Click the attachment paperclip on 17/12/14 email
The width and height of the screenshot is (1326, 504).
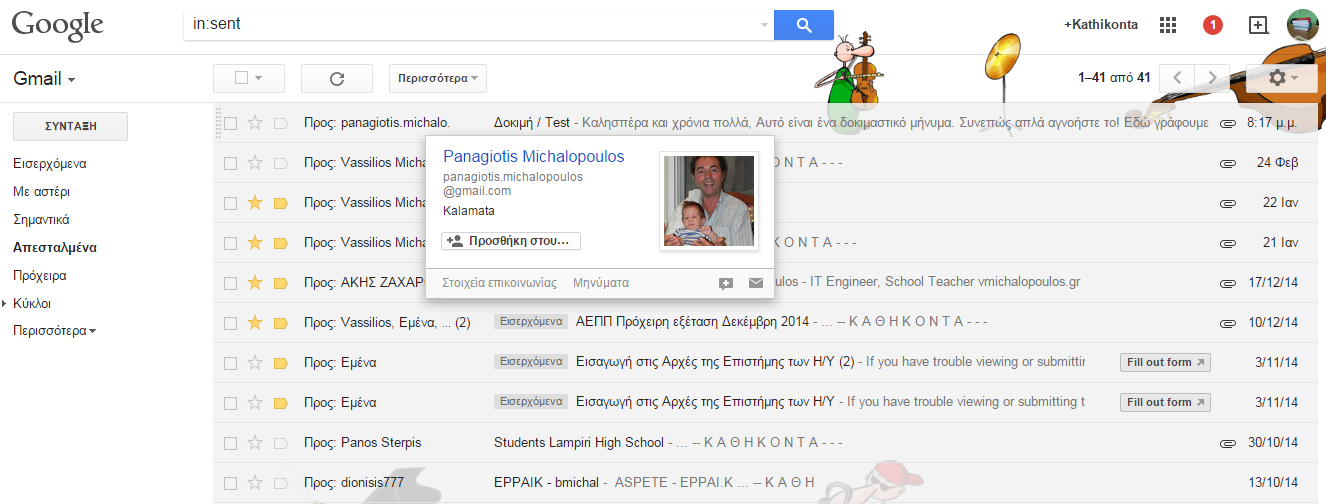tap(1228, 283)
